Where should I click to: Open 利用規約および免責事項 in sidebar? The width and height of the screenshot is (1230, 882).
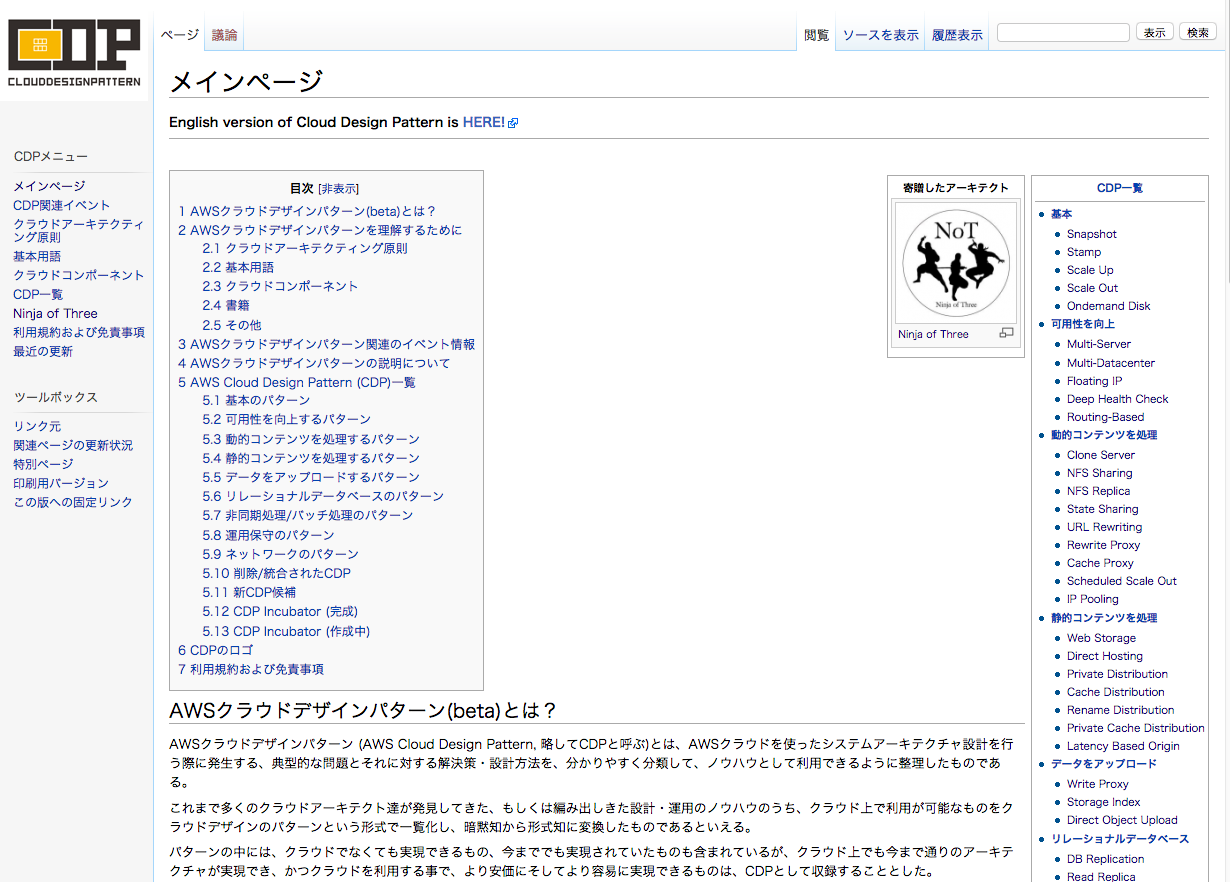(x=79, y=332)
